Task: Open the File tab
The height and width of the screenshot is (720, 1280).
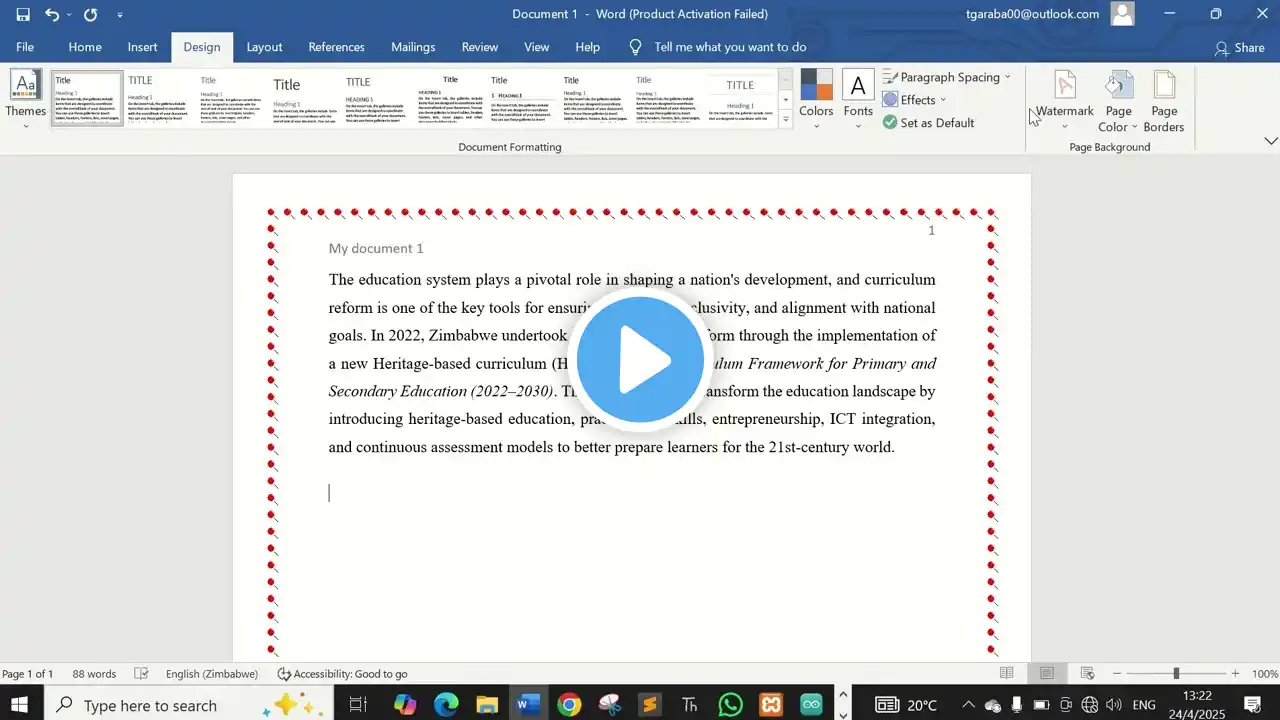Action: point(25,47)
